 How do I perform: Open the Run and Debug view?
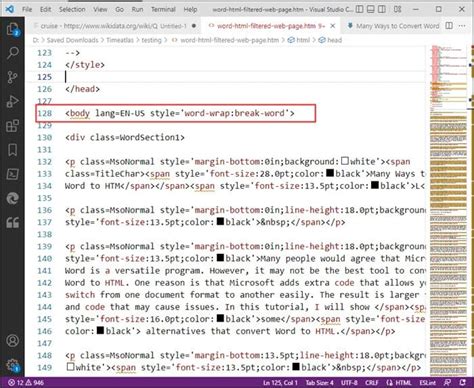(x=13, y=101)
